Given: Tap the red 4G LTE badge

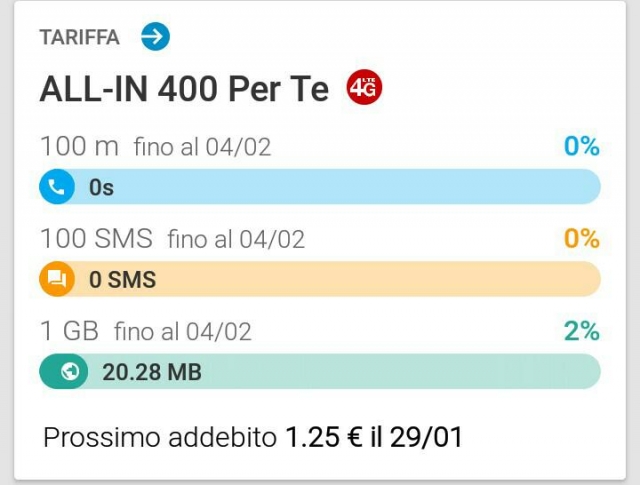Looking at the screenshot, I should [x=364, y=88].
